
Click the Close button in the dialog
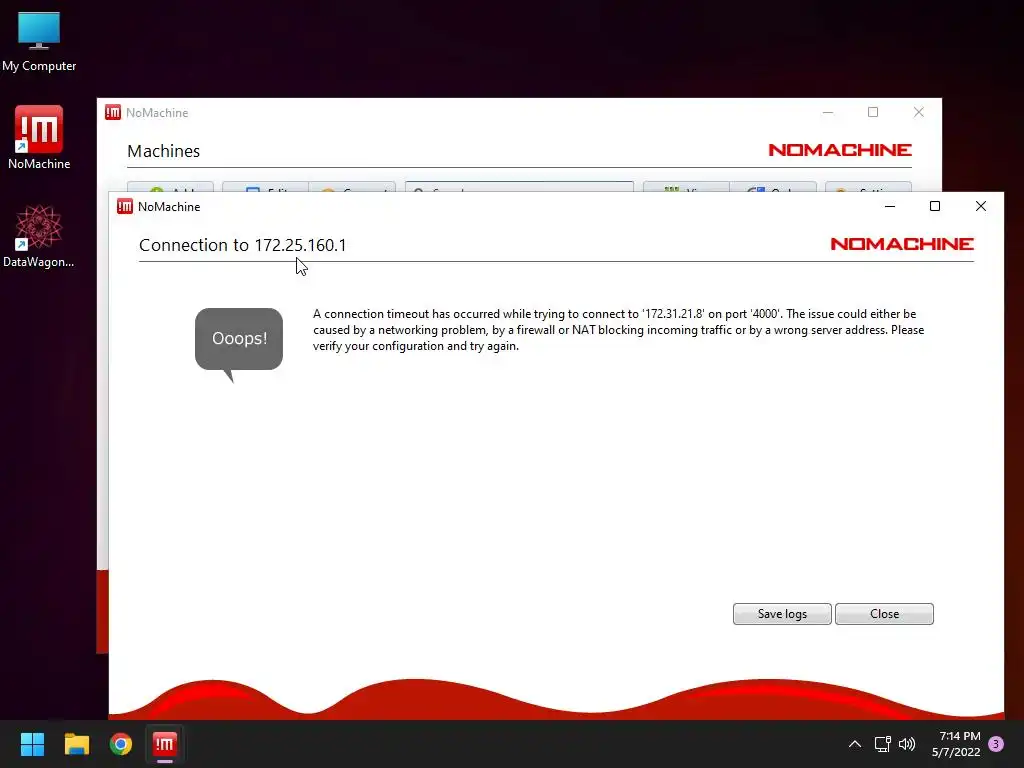884,614
